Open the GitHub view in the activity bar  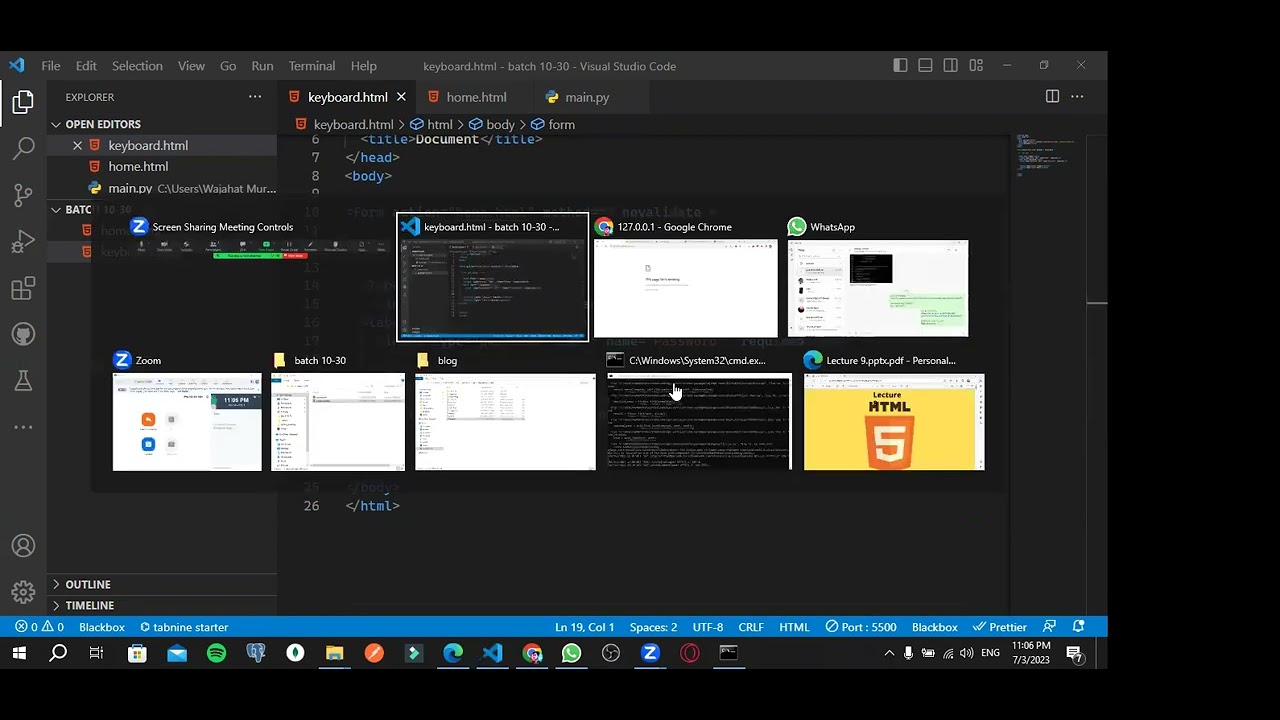coord(23,334)
